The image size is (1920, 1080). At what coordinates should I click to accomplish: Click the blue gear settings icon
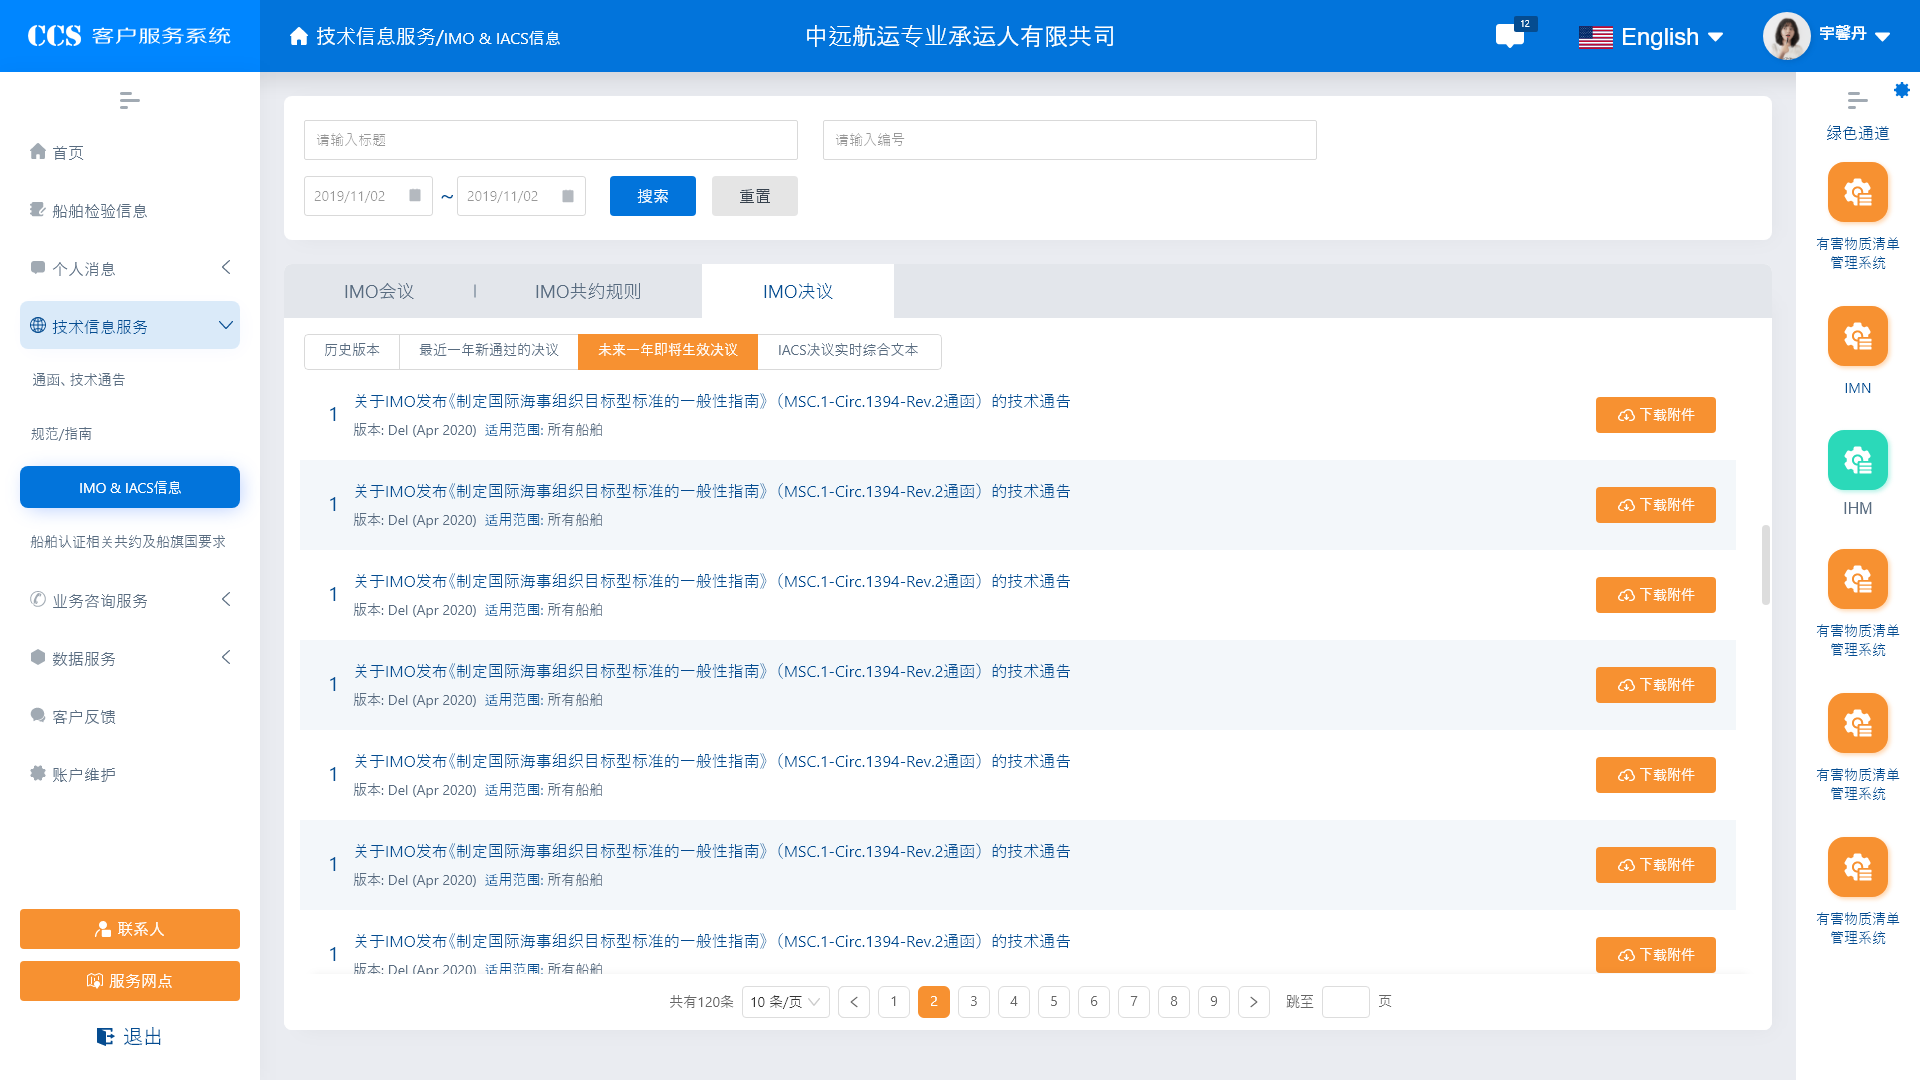(1901, 90)
